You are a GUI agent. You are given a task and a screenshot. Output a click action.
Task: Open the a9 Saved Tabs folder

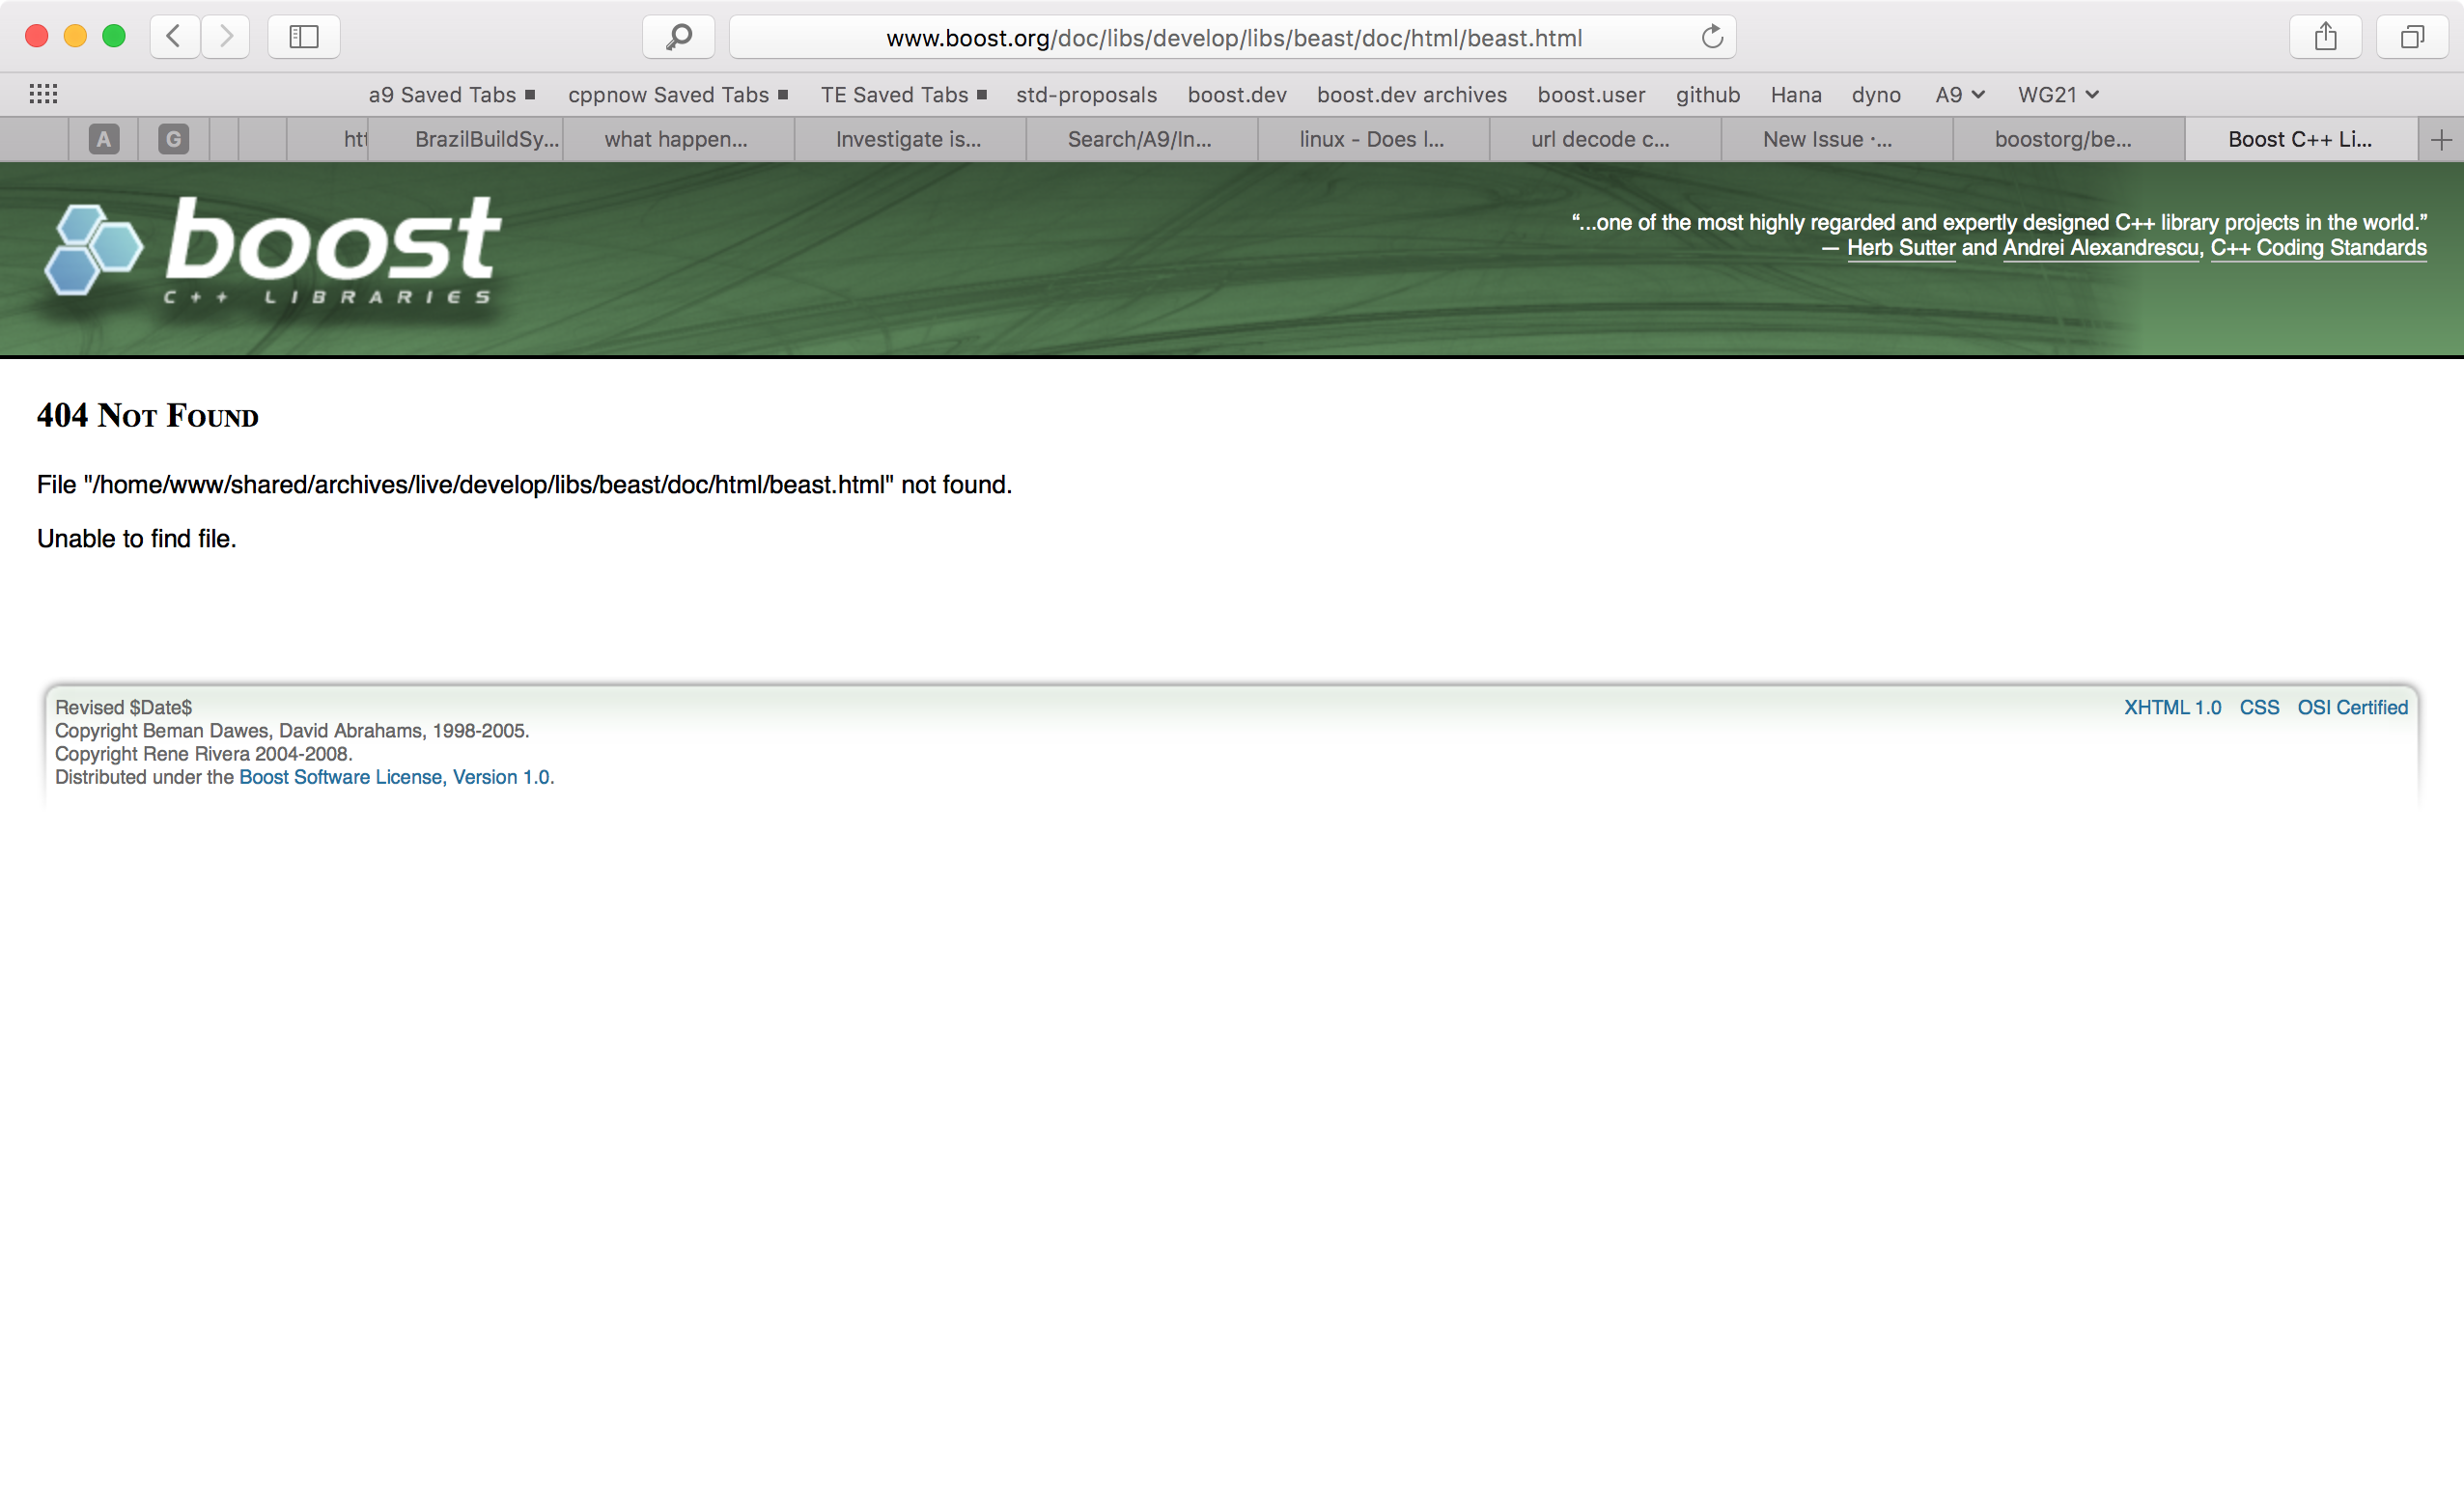[451, 94]
